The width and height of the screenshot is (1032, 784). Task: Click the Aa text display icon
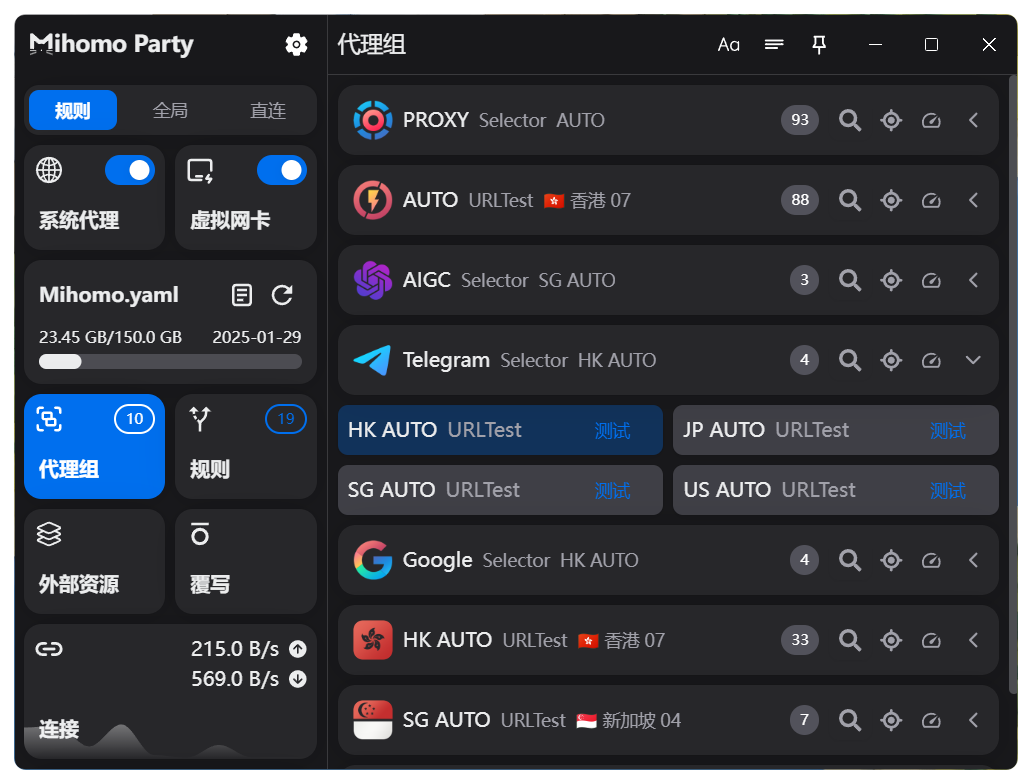click(729, 44)
